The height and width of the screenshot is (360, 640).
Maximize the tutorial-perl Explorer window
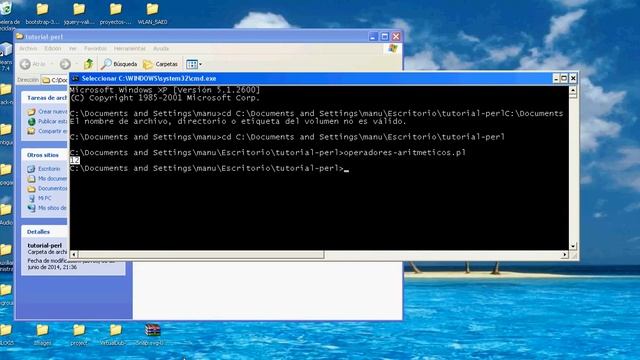(x=384, y=36)
